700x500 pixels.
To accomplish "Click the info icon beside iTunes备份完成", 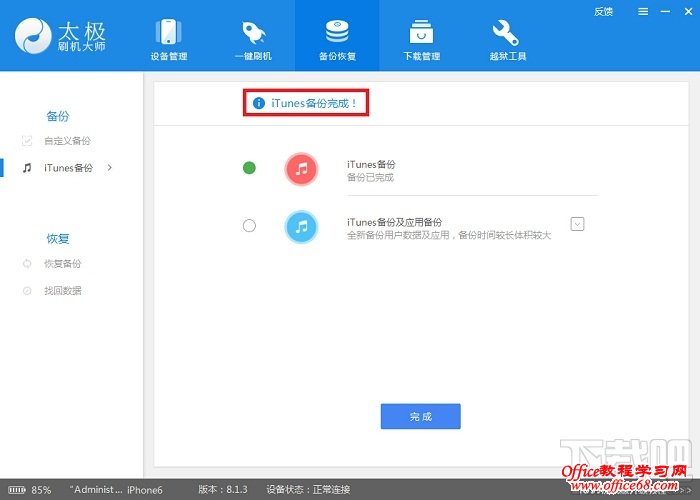I will [x=258, y=103].
